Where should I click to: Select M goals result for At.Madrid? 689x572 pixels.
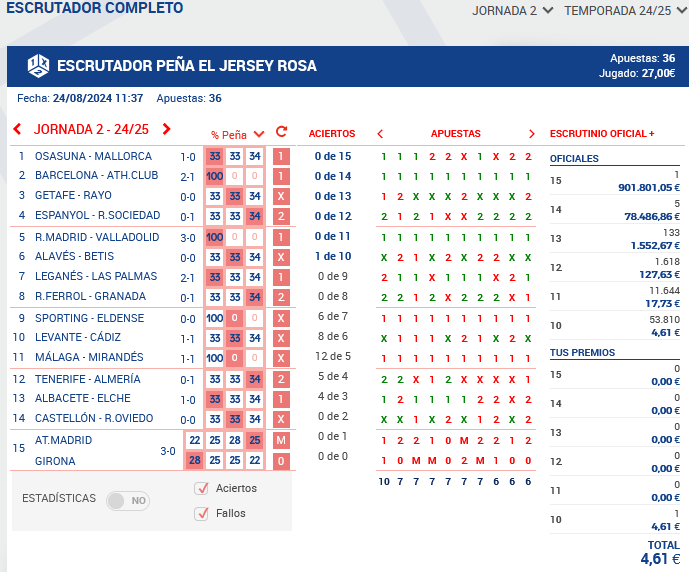click(x=281, y=440)
